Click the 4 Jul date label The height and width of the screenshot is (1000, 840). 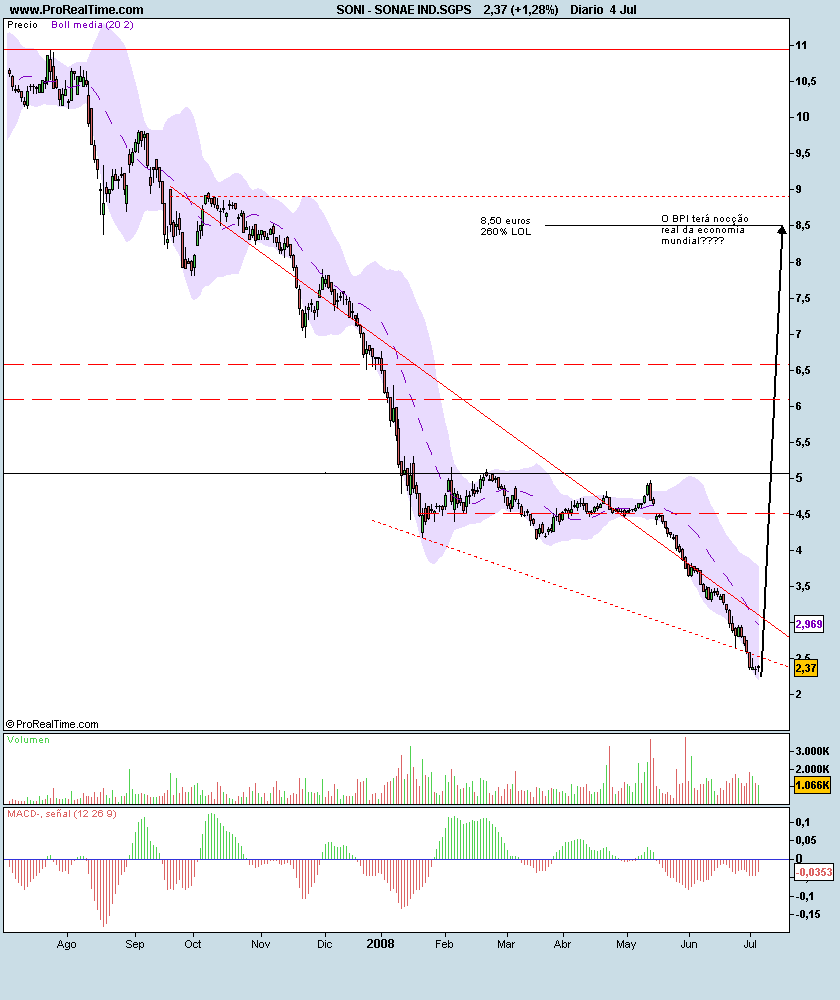pyautogui.click(x=623, y=10)
